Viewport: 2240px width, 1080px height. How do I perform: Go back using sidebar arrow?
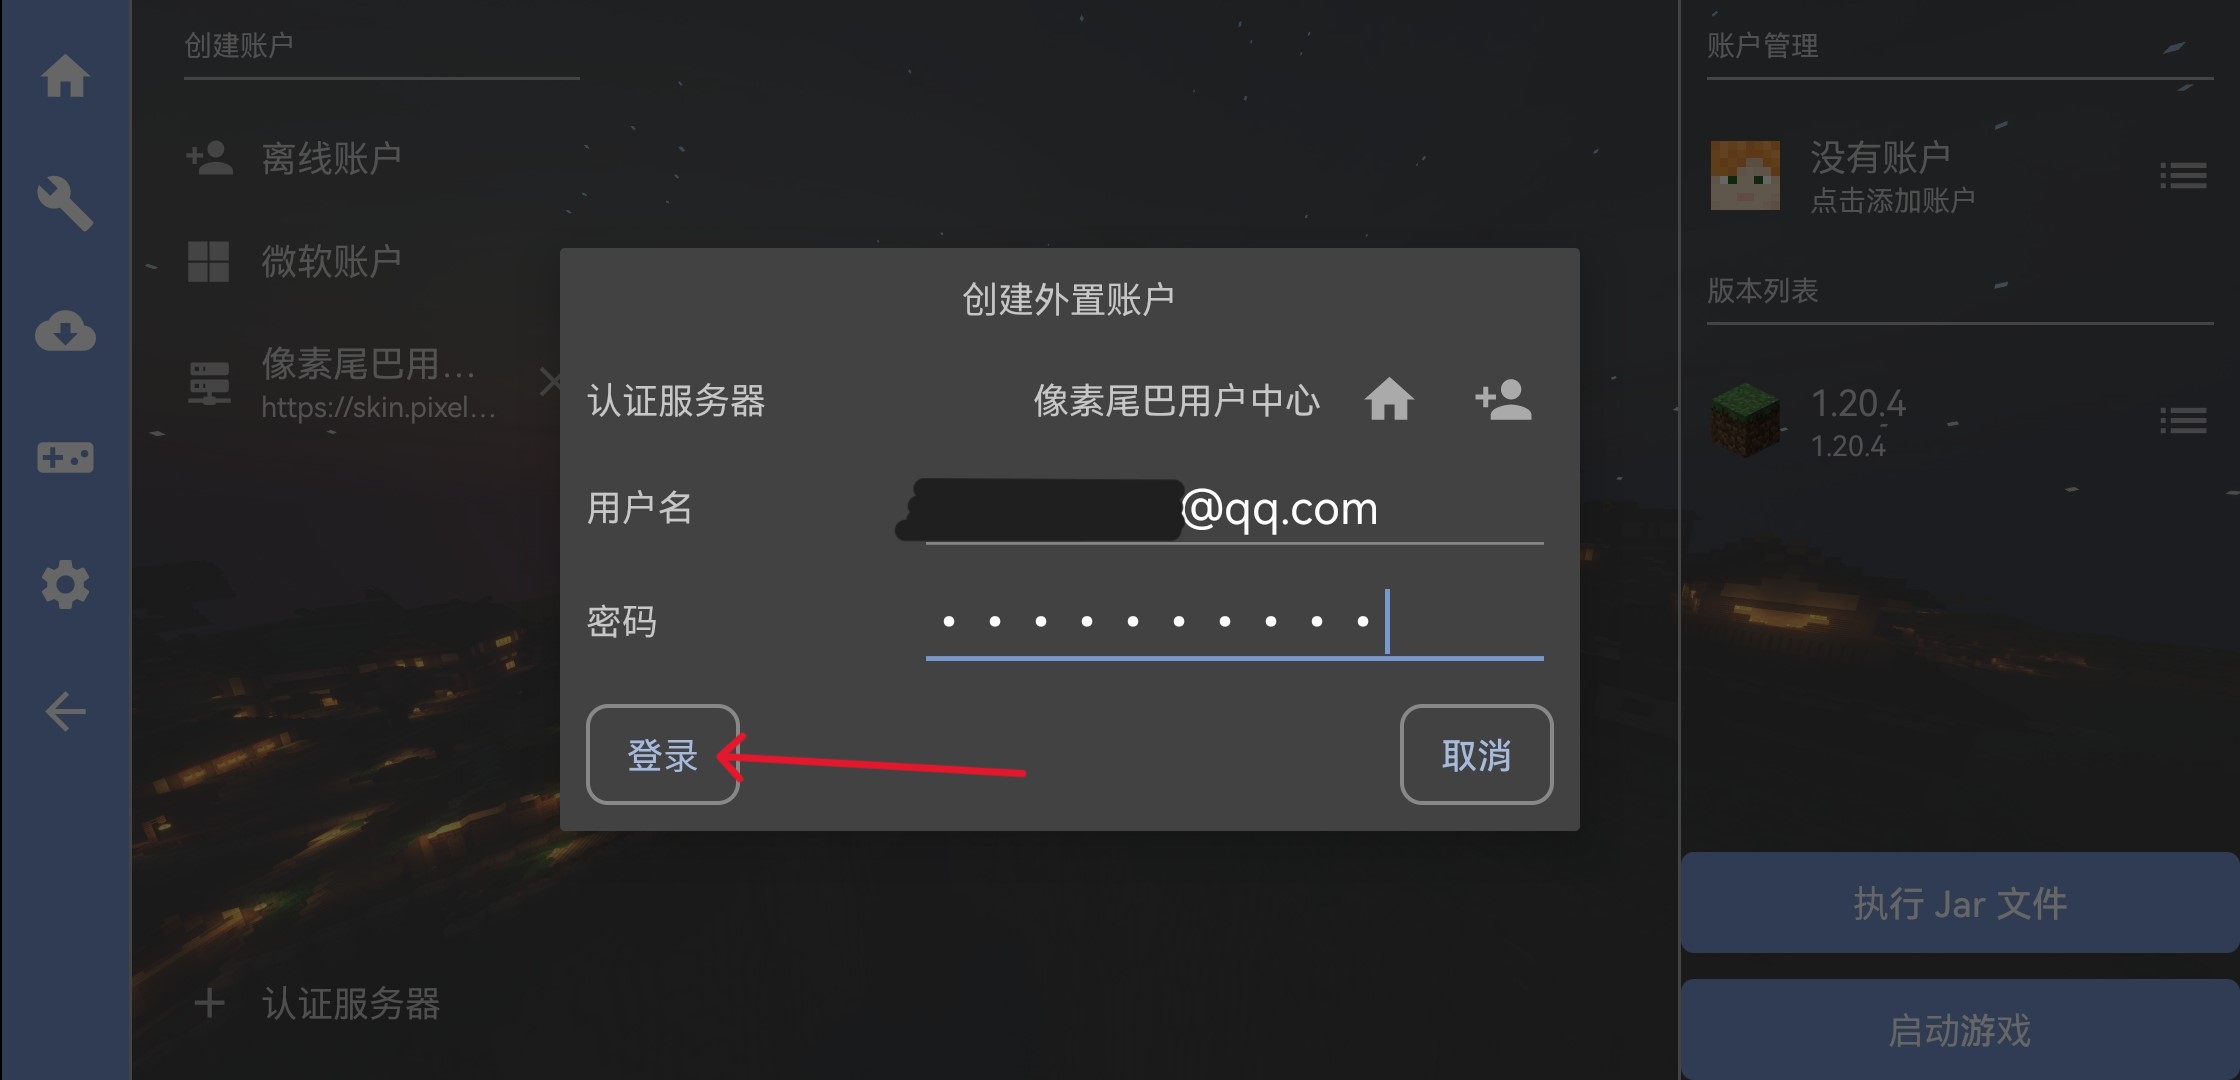pos(65,712)
